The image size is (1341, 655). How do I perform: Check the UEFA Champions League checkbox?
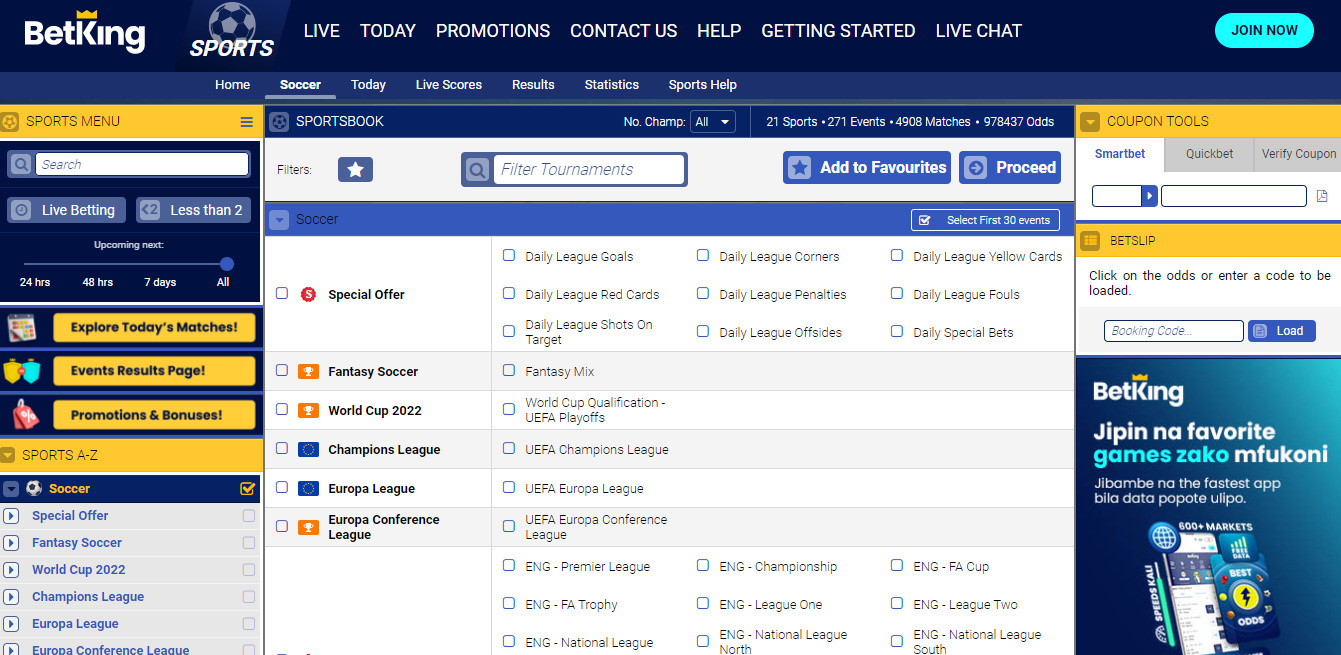point(509,448)
